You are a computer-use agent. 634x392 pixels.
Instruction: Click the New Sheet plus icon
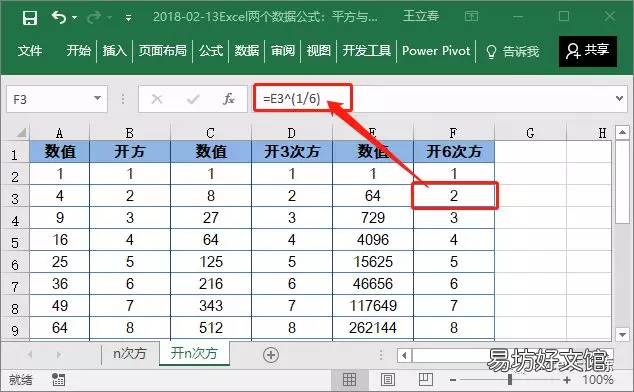point(271,355)
